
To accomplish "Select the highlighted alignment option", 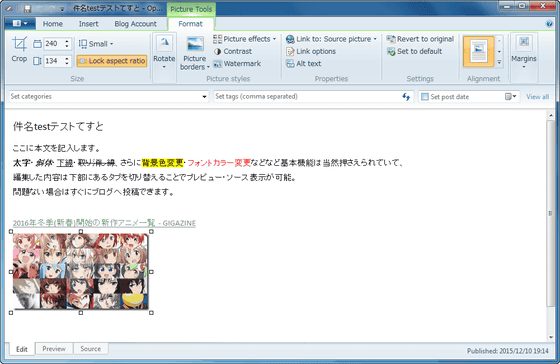I will coord(479,51).
